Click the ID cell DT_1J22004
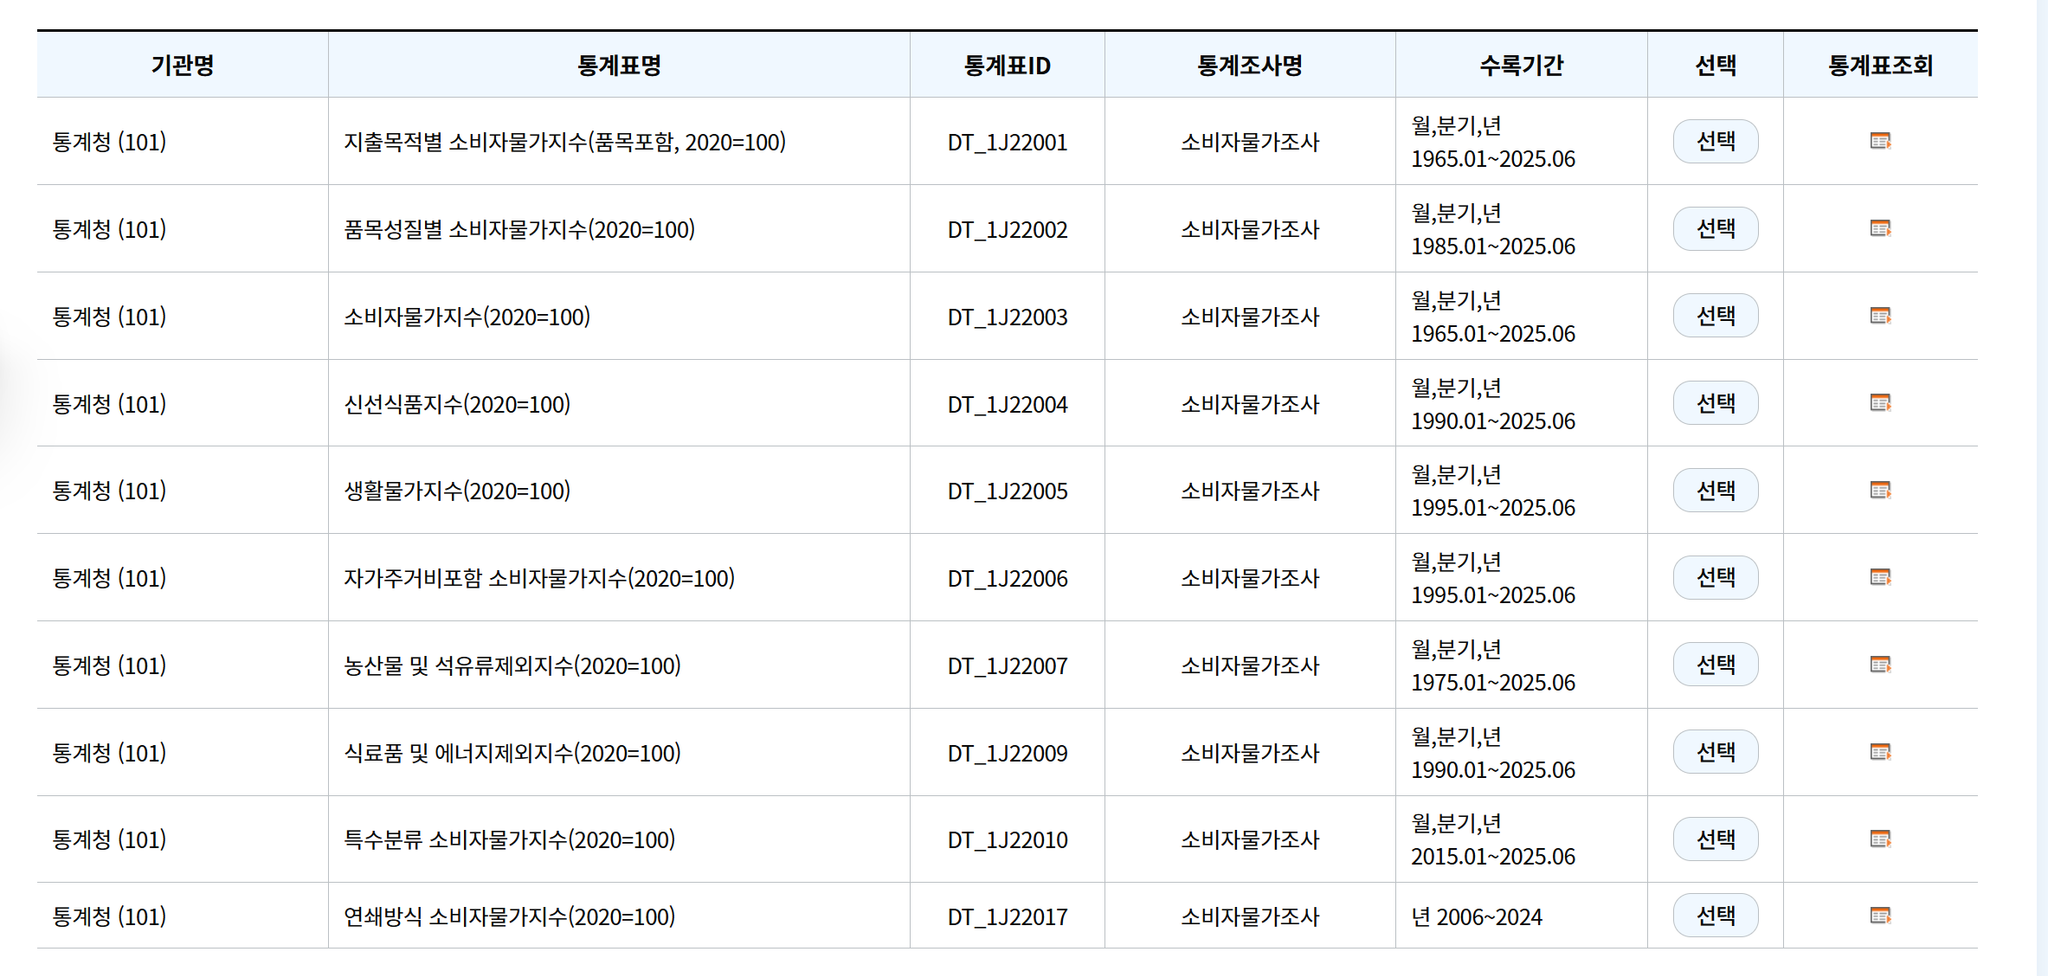Image resolution: width=2048 pixels, height=976 pixels. (1007, 404)
